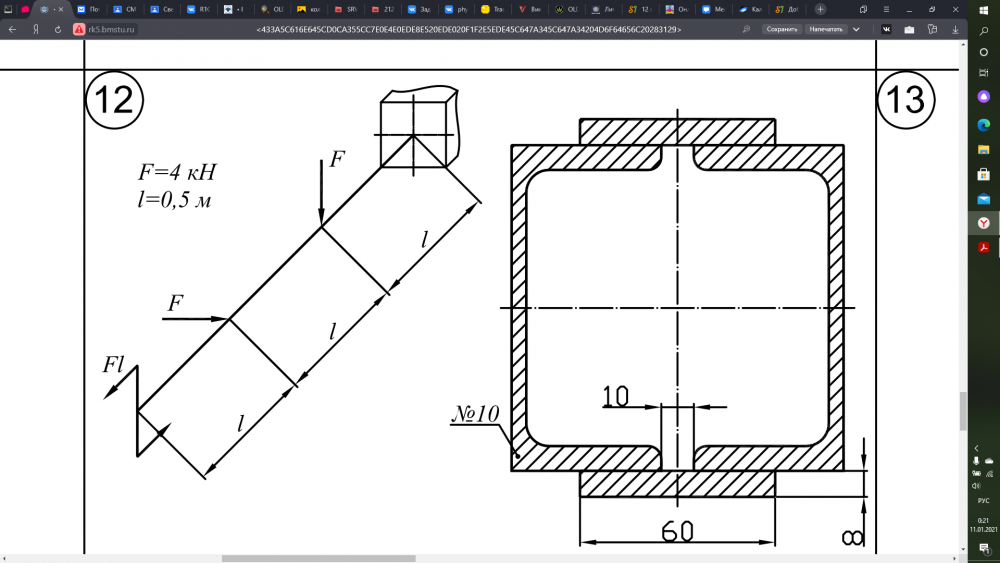This screenshot has width=1000, height=563.
Task: Switch to the 'Кал' tab
Action: click(751, 10)
